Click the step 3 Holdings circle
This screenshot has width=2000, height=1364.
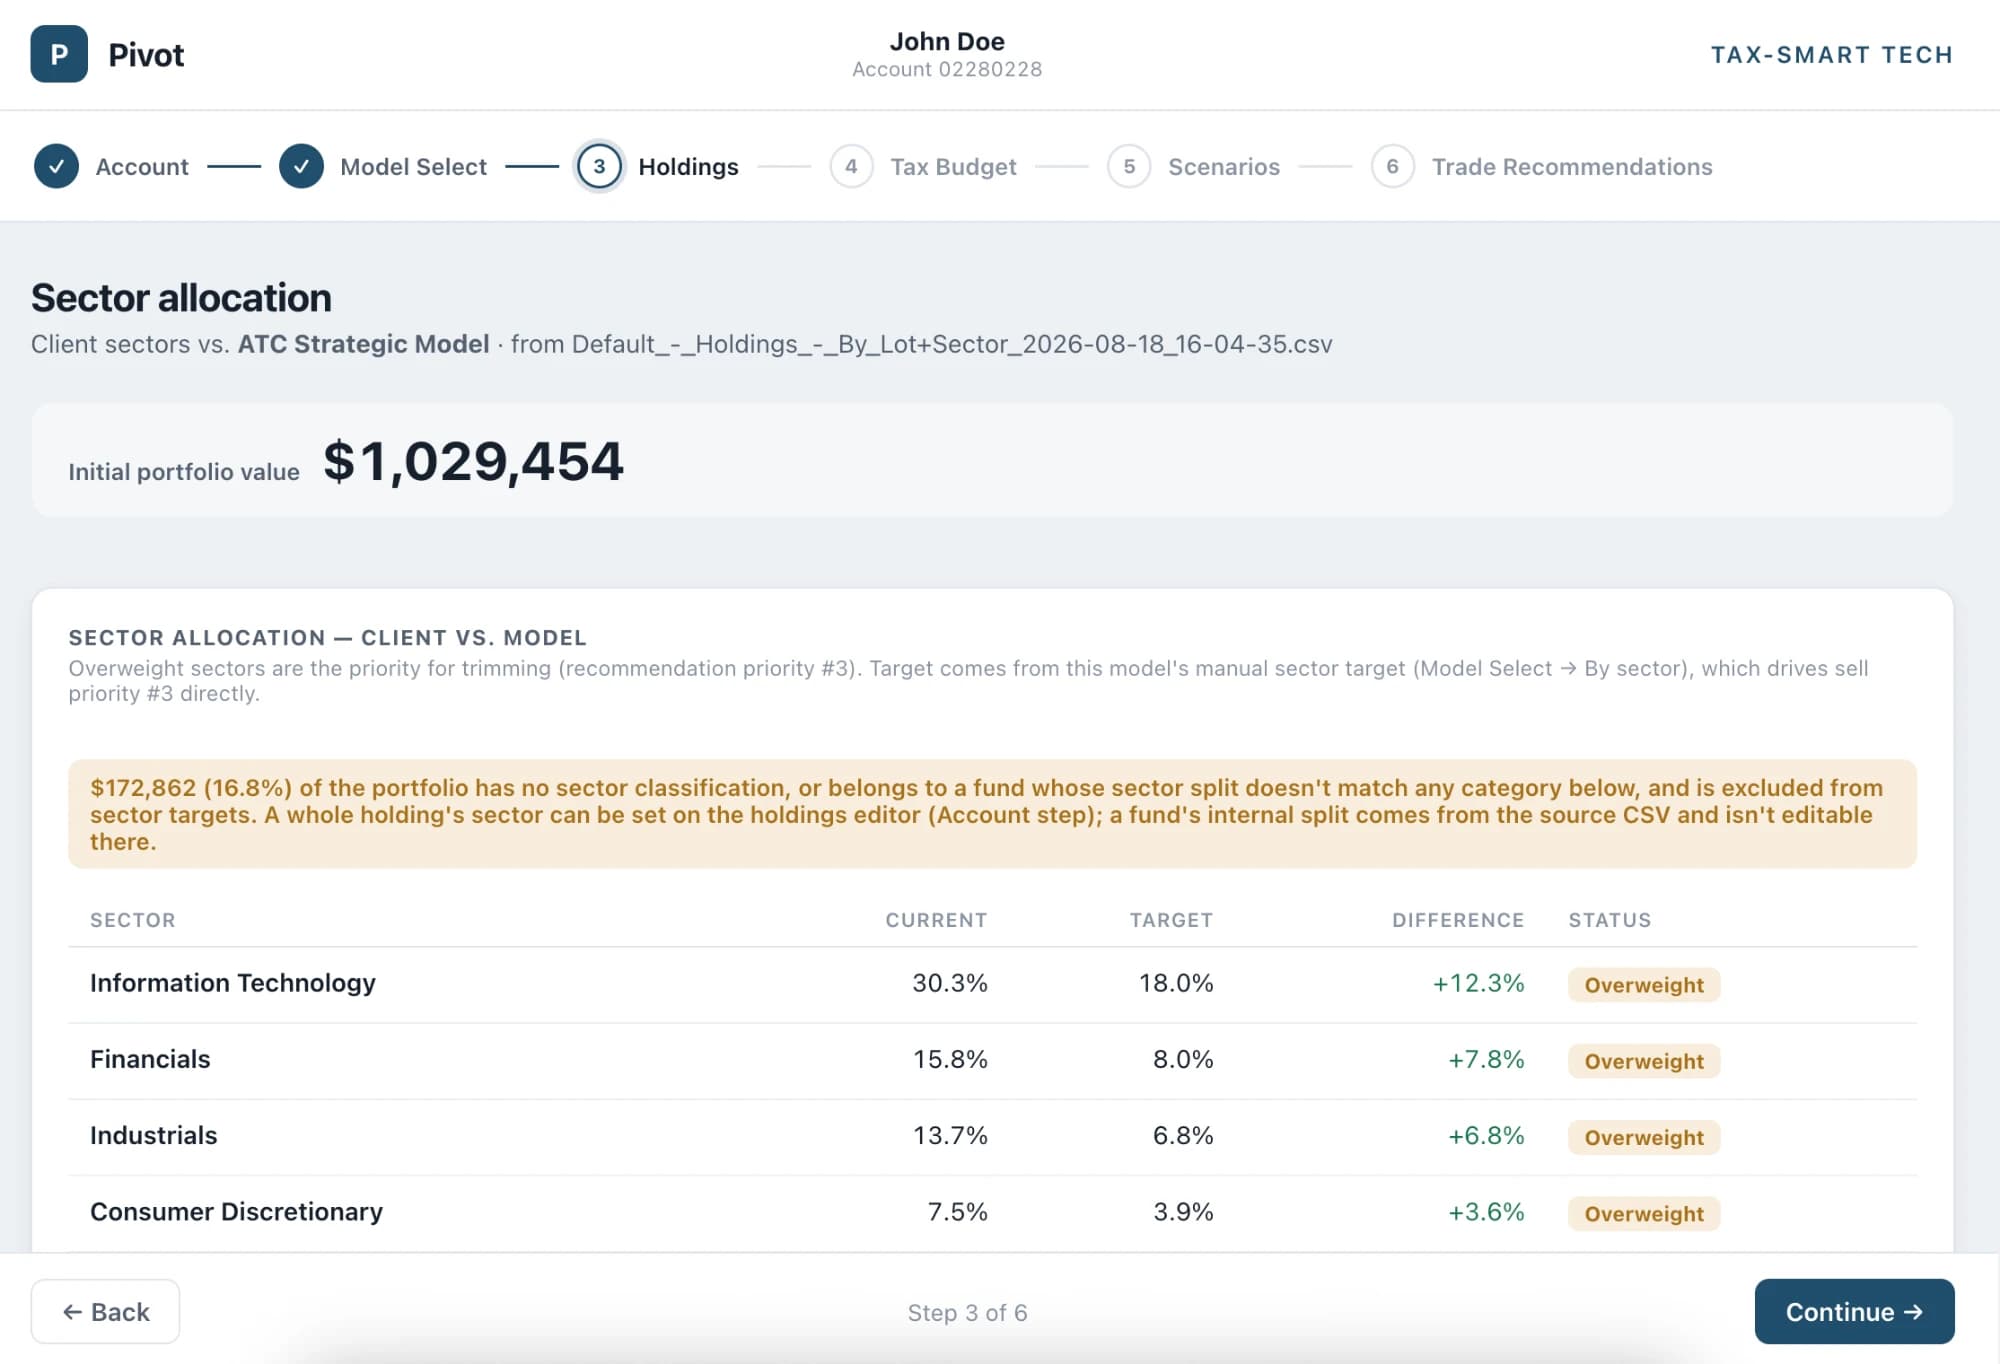(x=599, y=166)
